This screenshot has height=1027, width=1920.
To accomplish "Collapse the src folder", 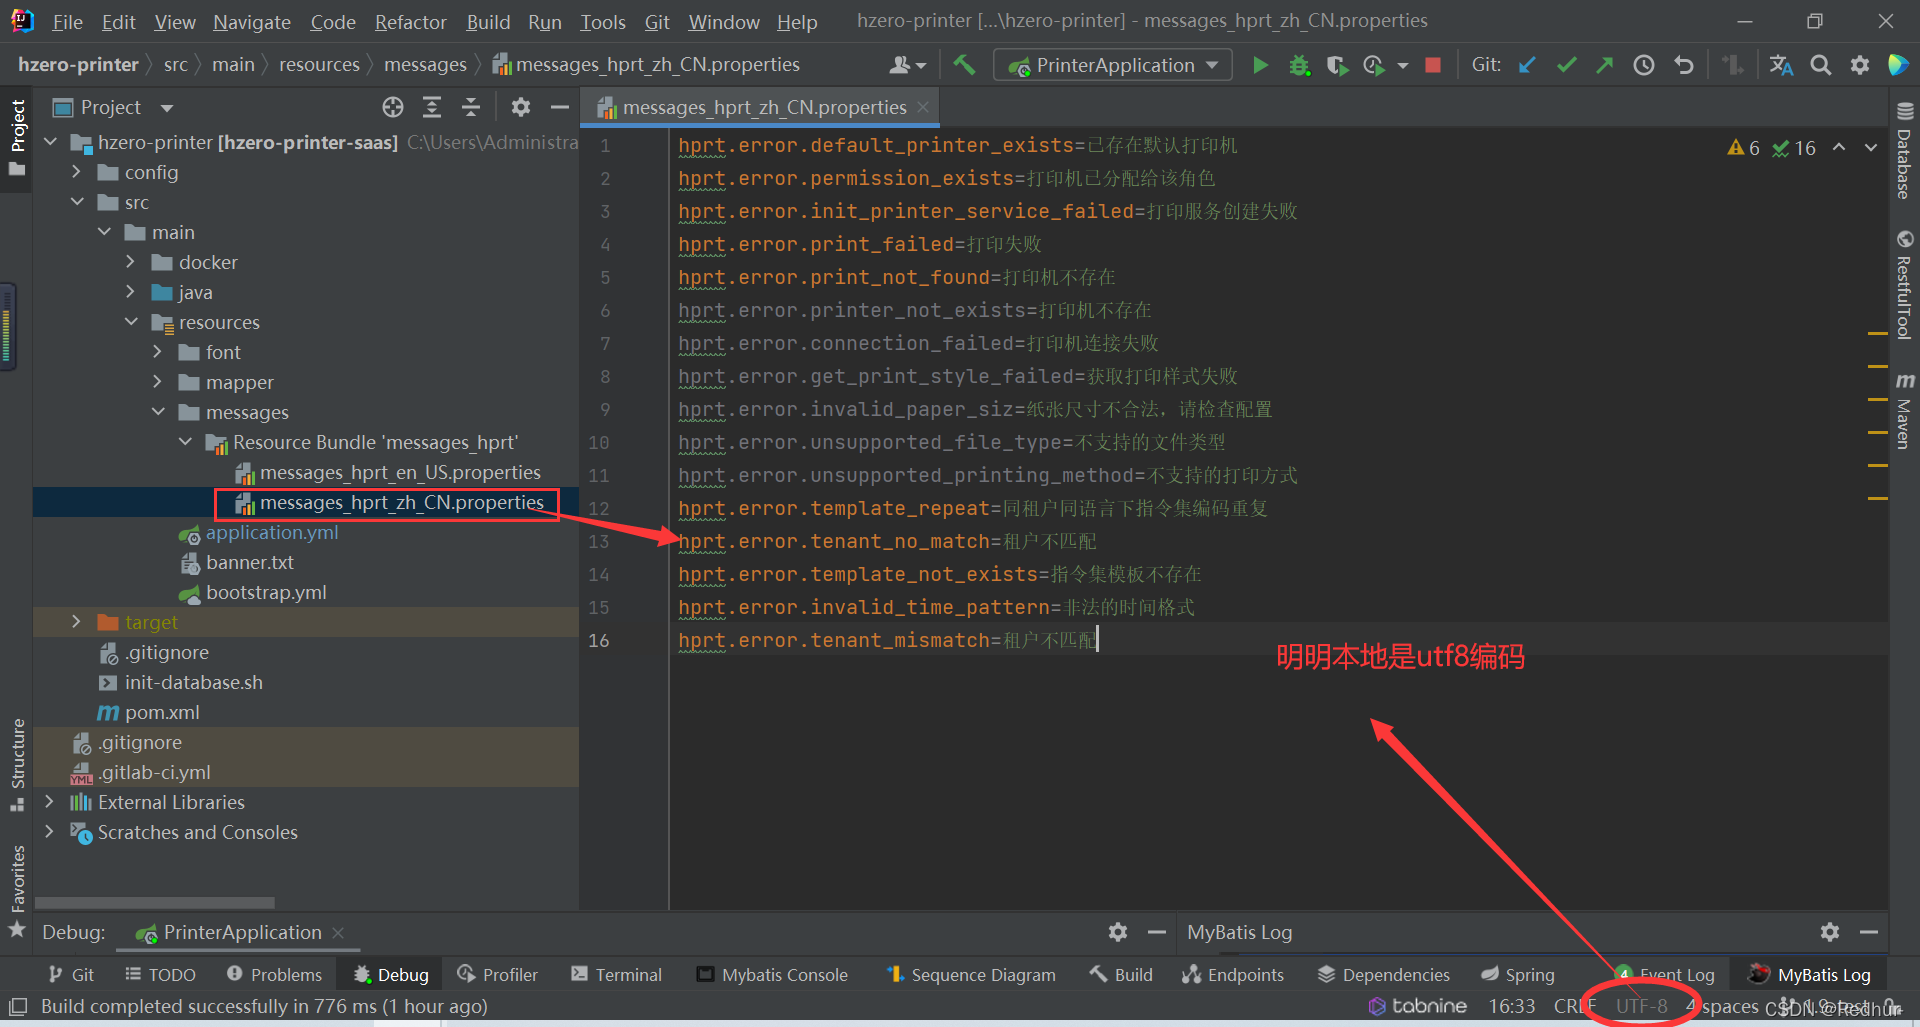I will (77, 202).
